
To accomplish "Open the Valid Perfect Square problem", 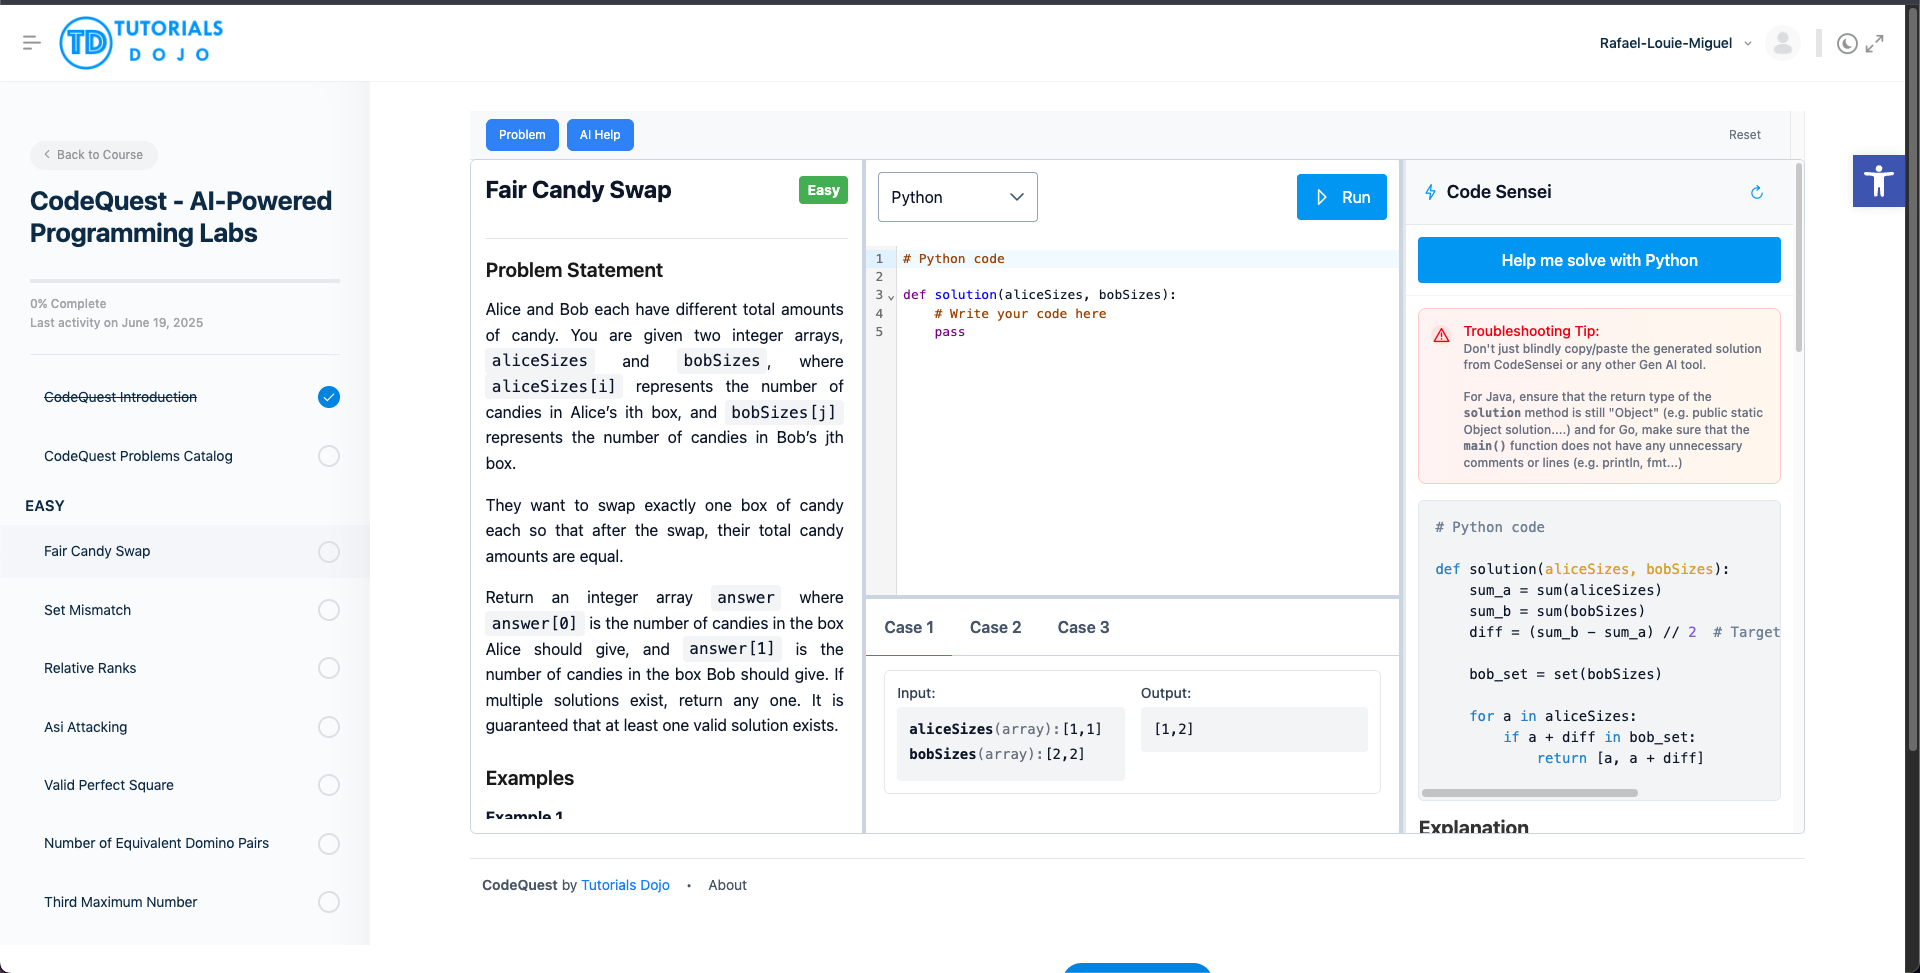I will tap(109, 785).
